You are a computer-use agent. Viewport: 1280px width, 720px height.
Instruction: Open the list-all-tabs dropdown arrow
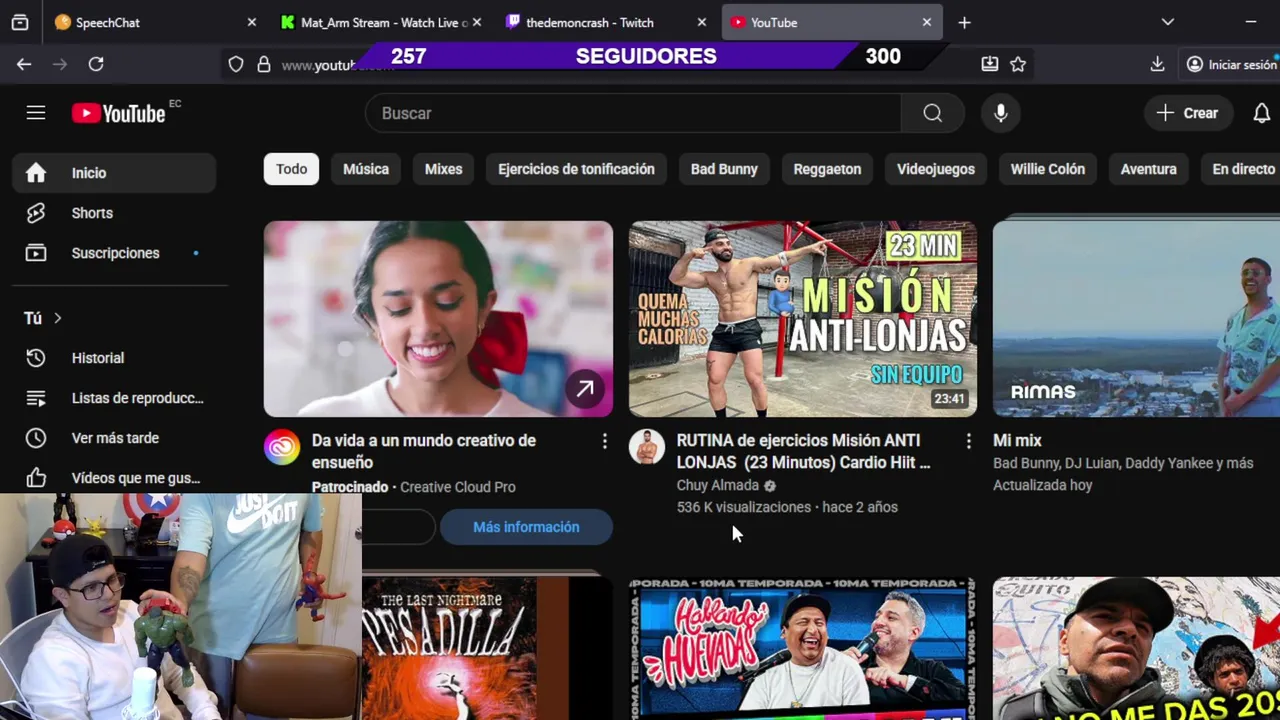click(x=1167, y=22)
